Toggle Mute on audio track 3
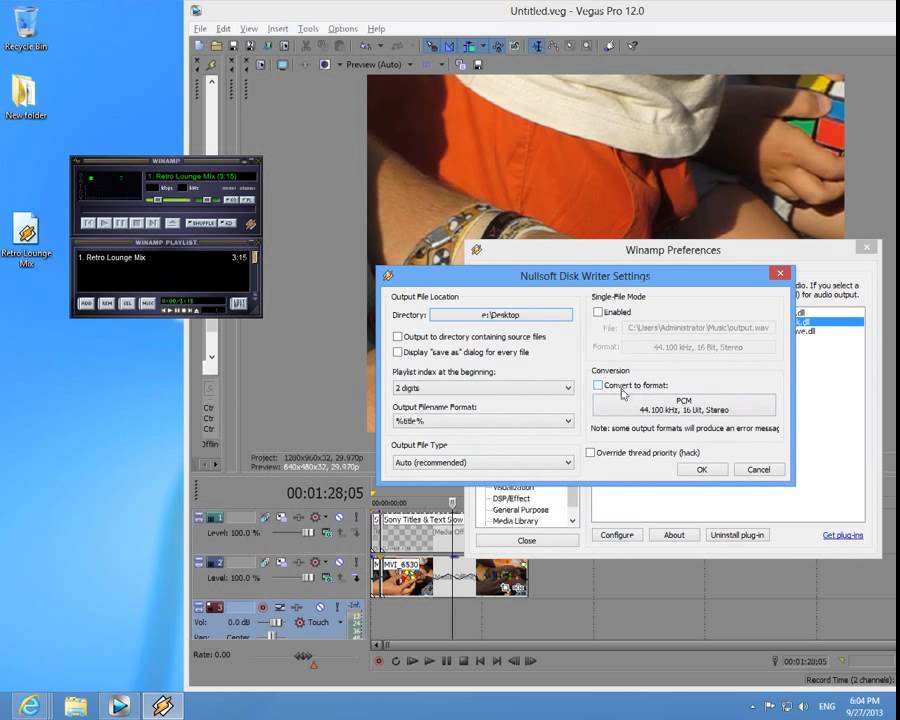Viewport: 900px width, 720px height. click(x=320, y=607)
